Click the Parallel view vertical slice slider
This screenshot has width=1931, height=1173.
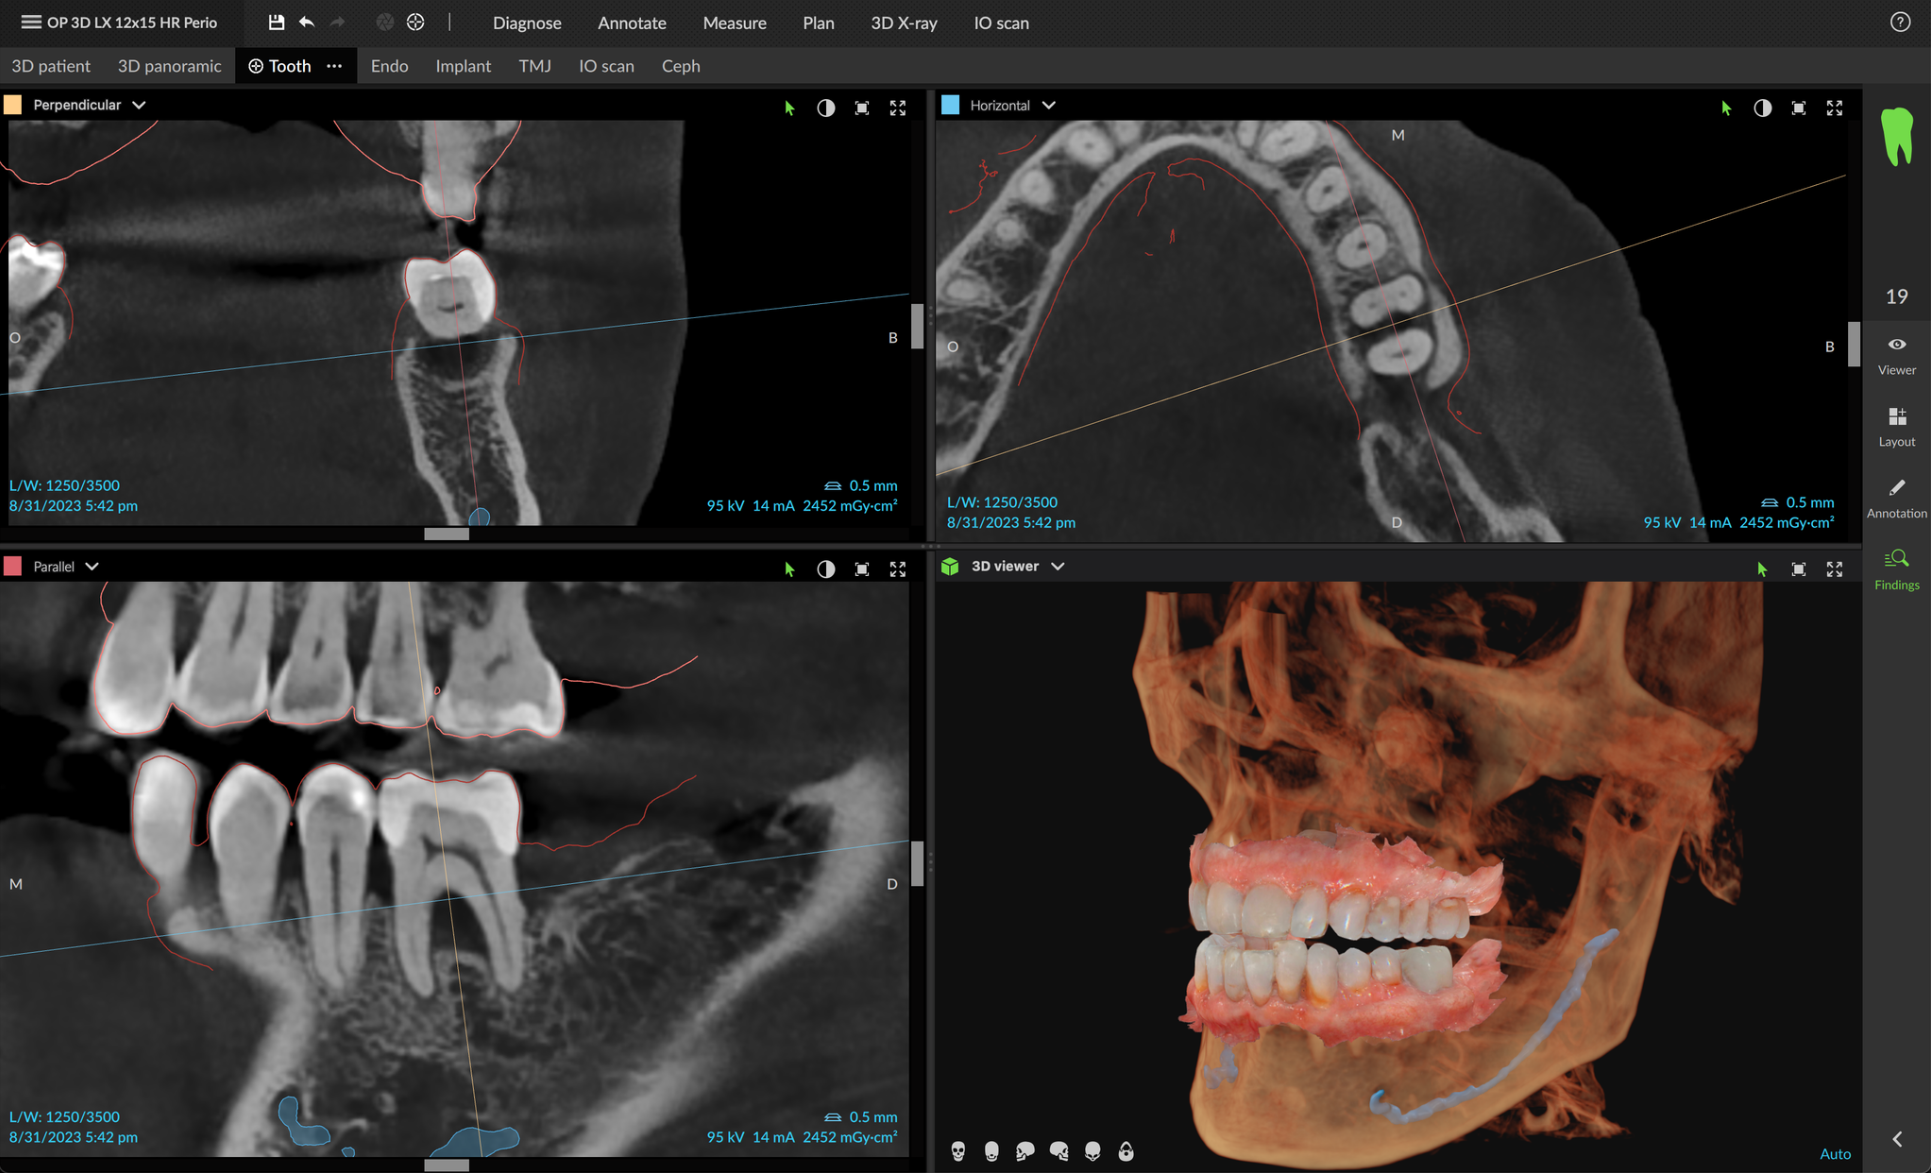917,862
